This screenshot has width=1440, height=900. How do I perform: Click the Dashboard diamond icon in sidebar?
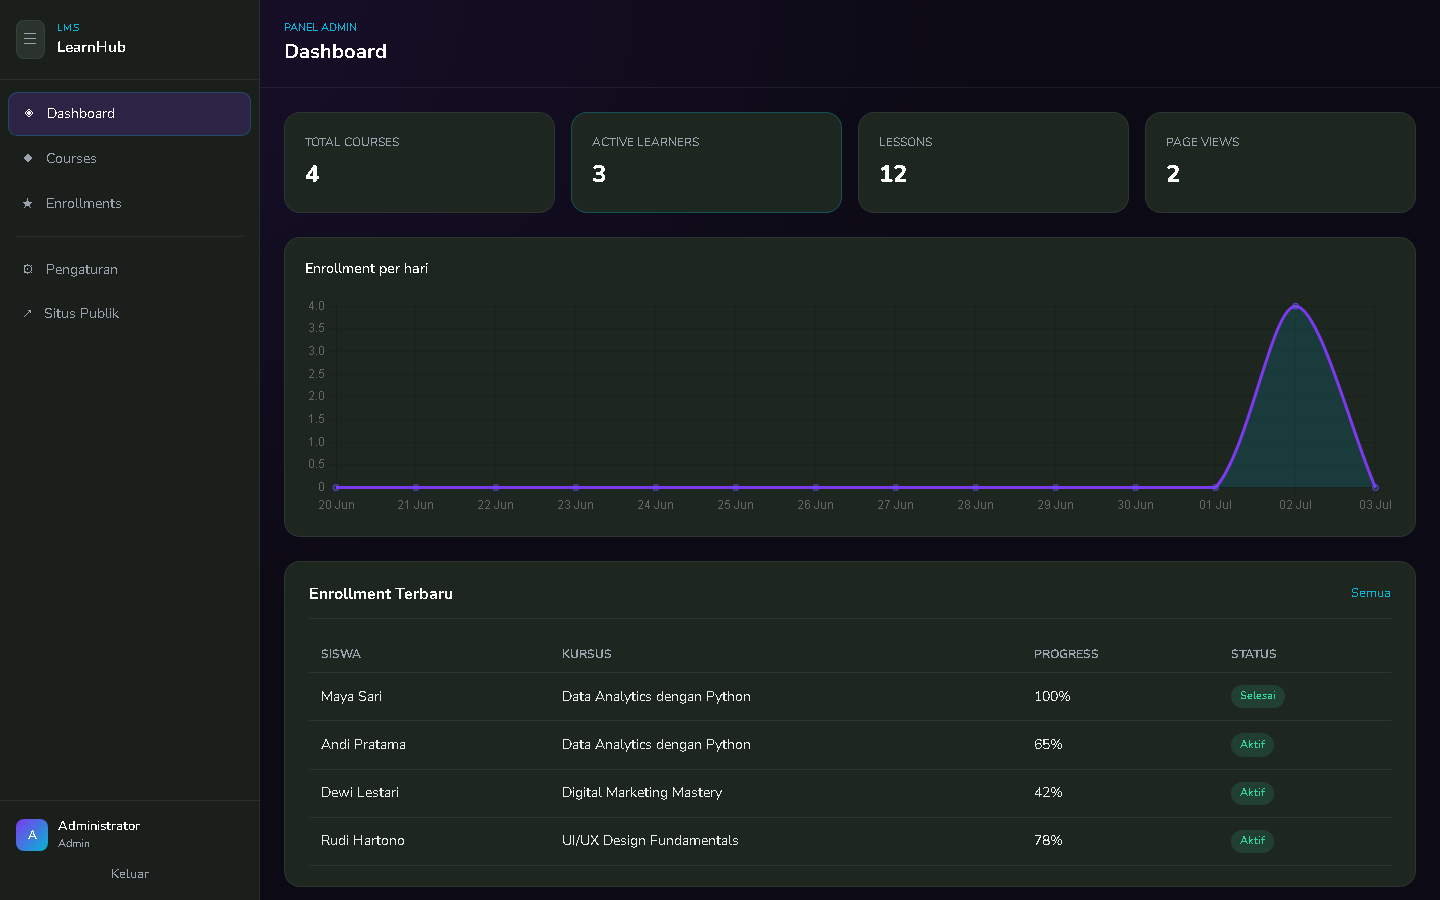[29, 113]
